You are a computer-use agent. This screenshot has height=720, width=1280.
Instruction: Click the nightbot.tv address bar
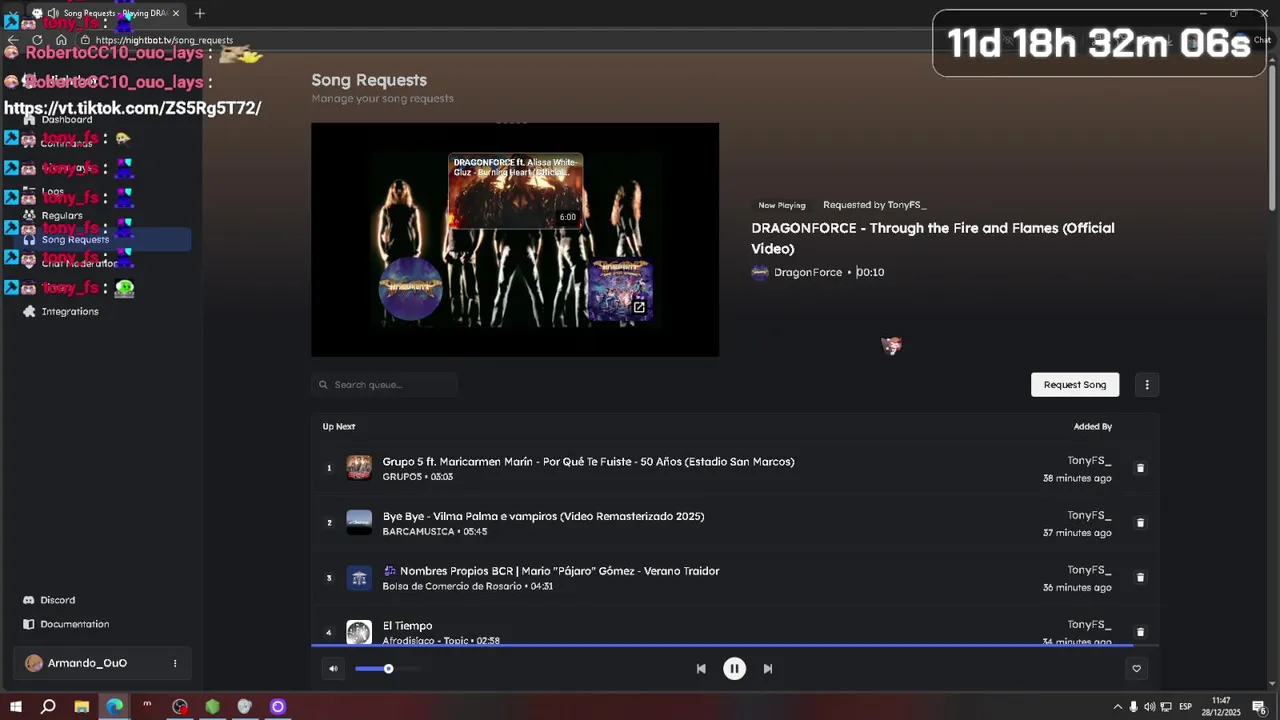click(x=164, y=40)
